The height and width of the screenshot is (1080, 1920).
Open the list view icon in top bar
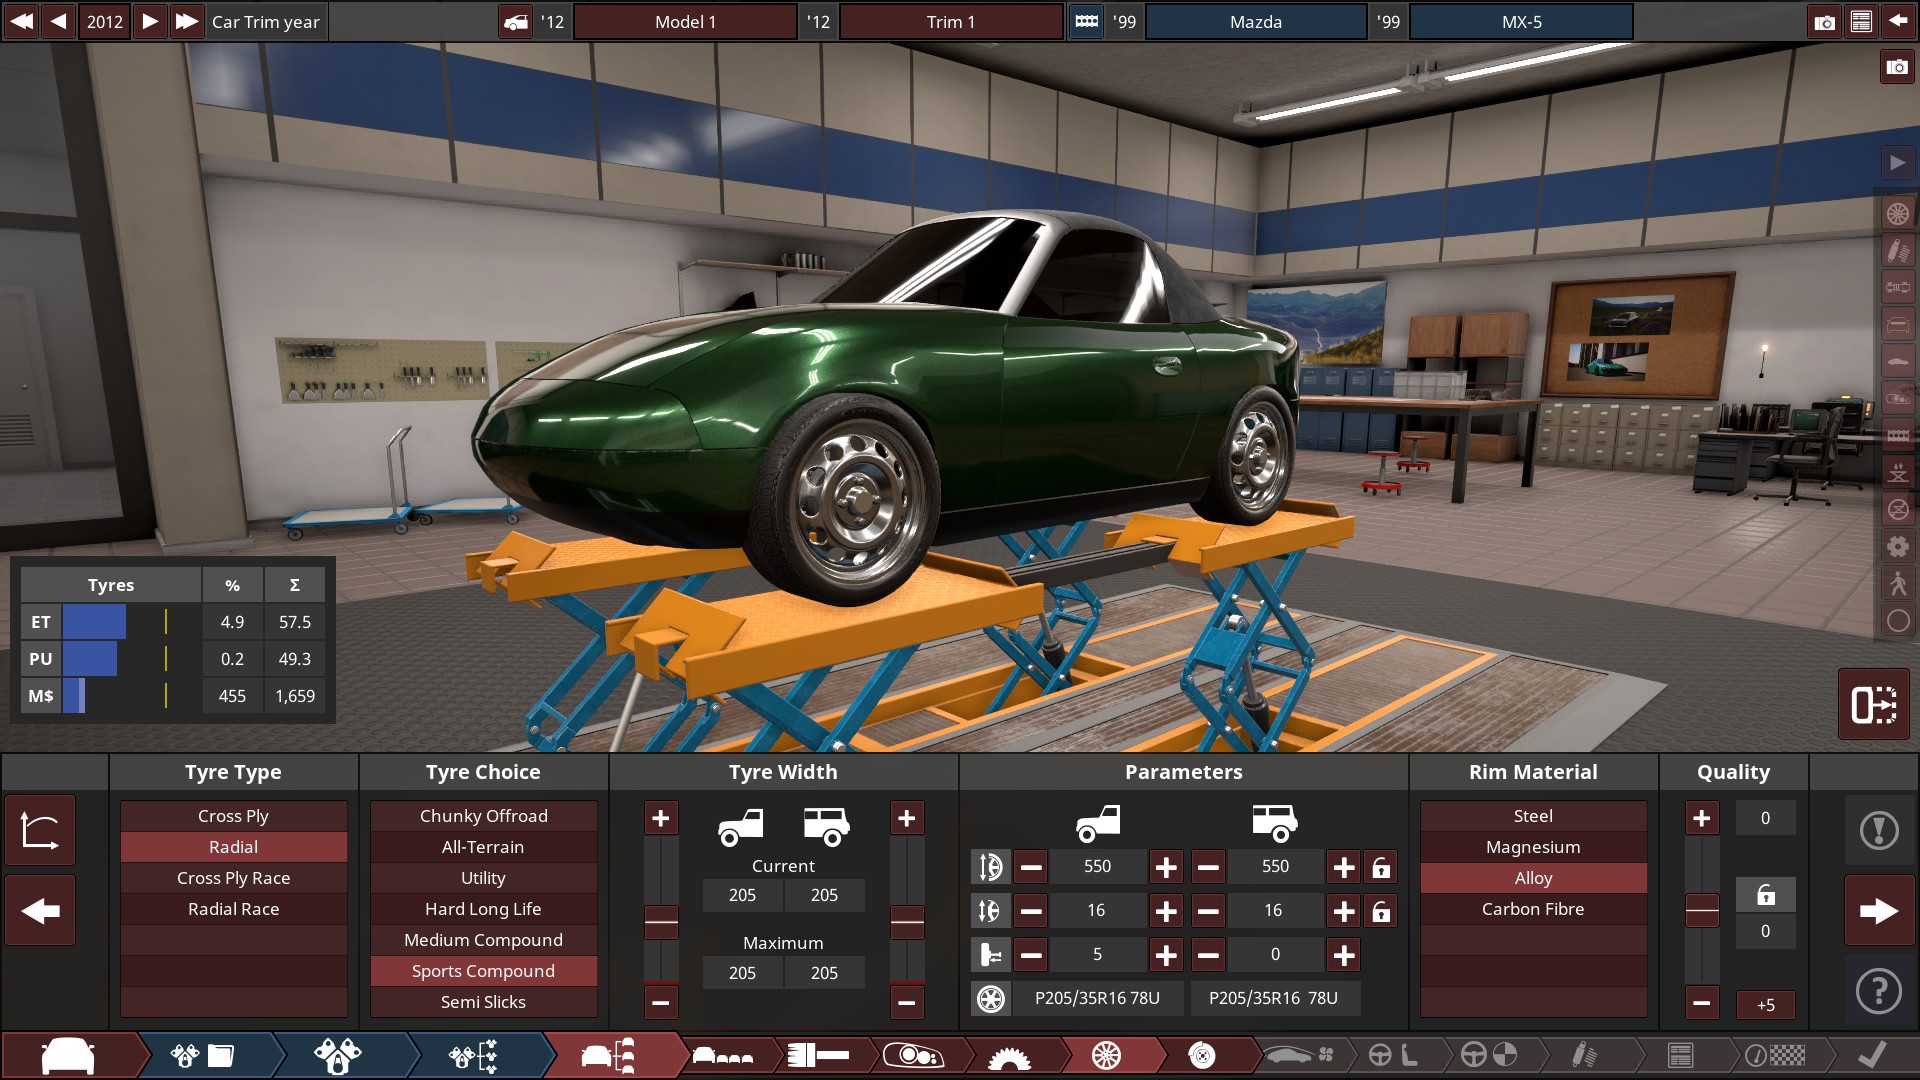[1861, 21]
